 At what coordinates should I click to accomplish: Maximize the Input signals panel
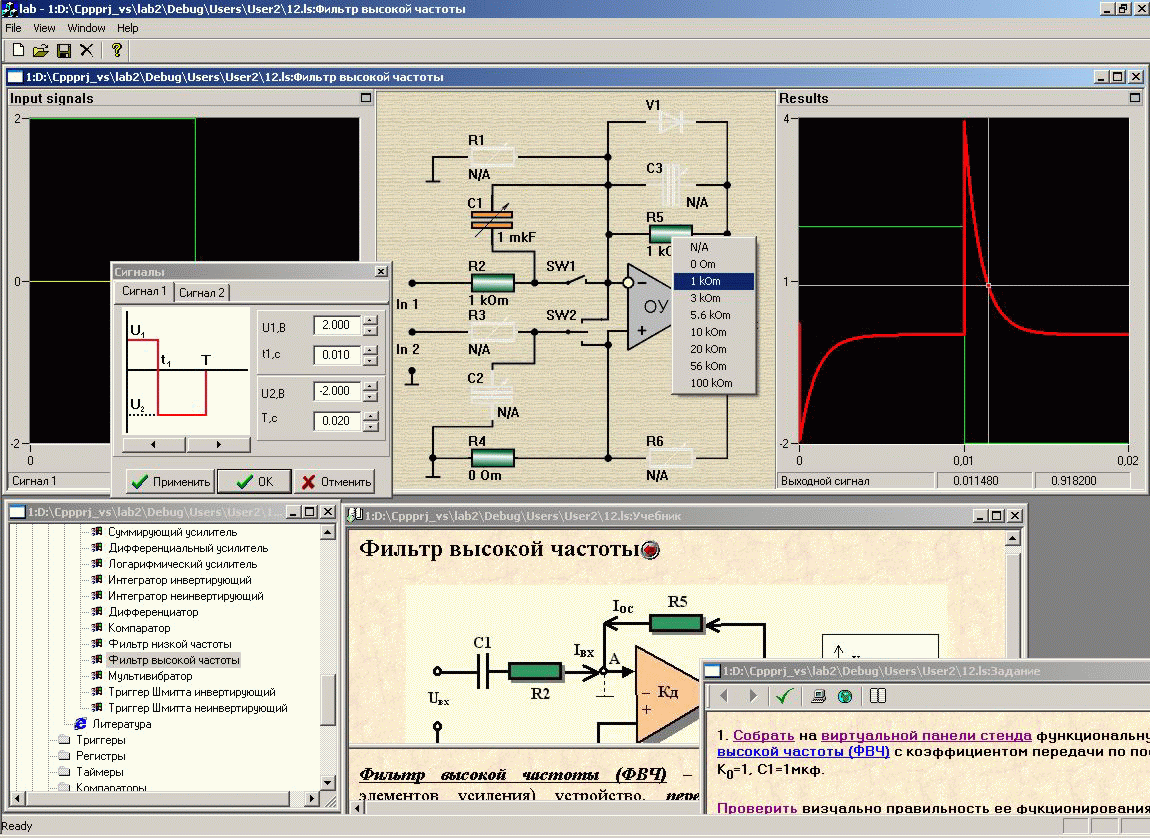366,98
